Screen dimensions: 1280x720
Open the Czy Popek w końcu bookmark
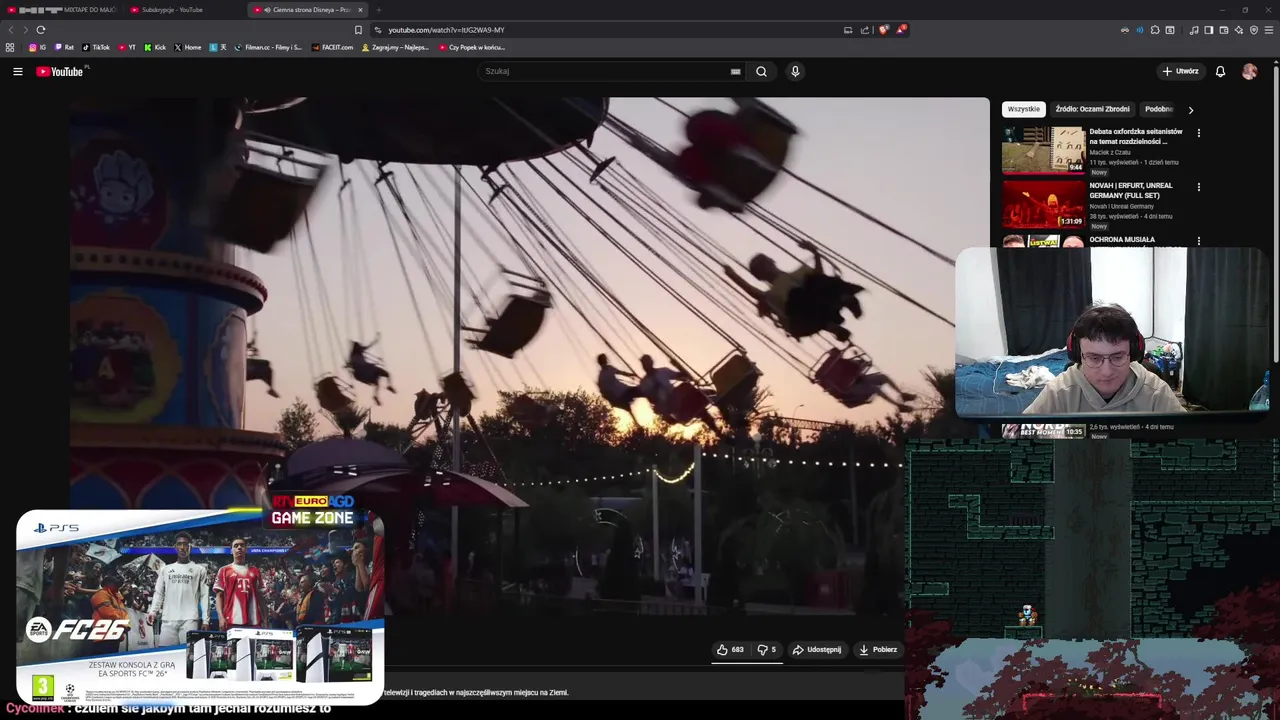(471, 47)
